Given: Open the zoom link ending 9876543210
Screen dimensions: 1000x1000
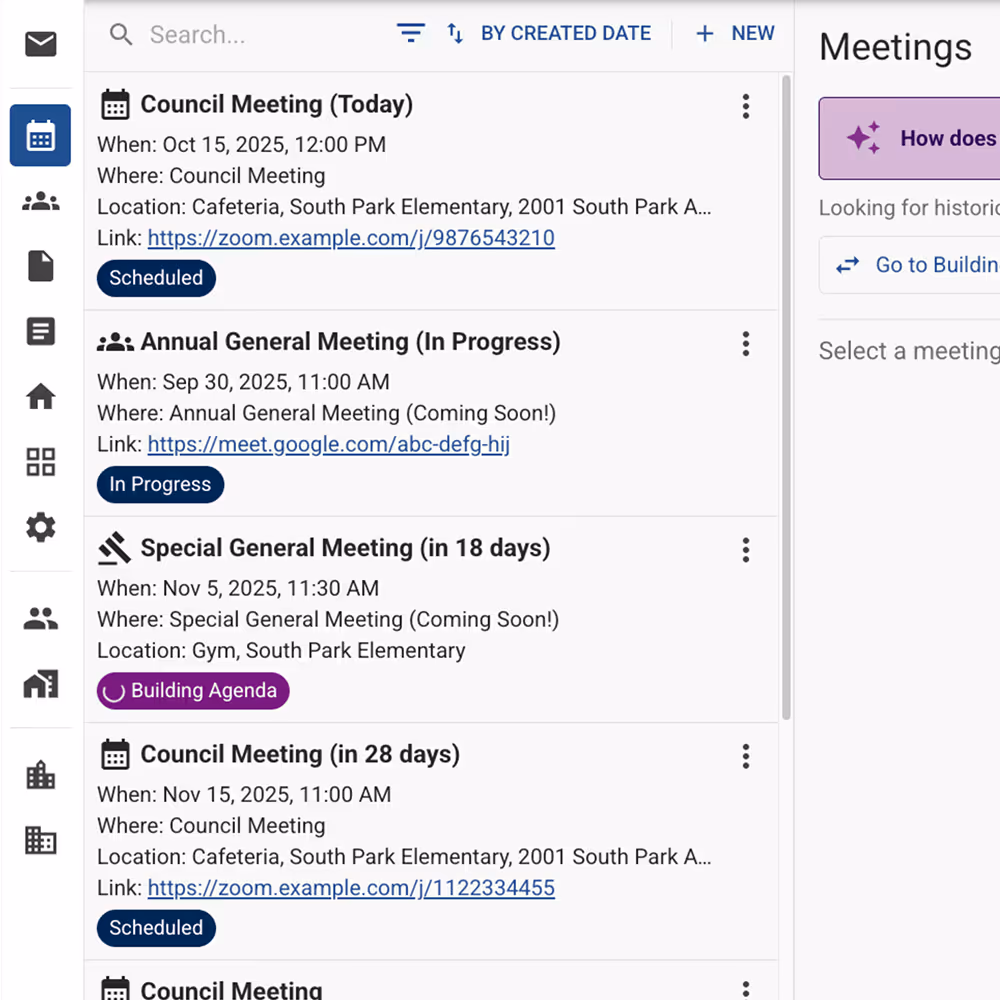Looking at the screenshot, I should (351, 238).
